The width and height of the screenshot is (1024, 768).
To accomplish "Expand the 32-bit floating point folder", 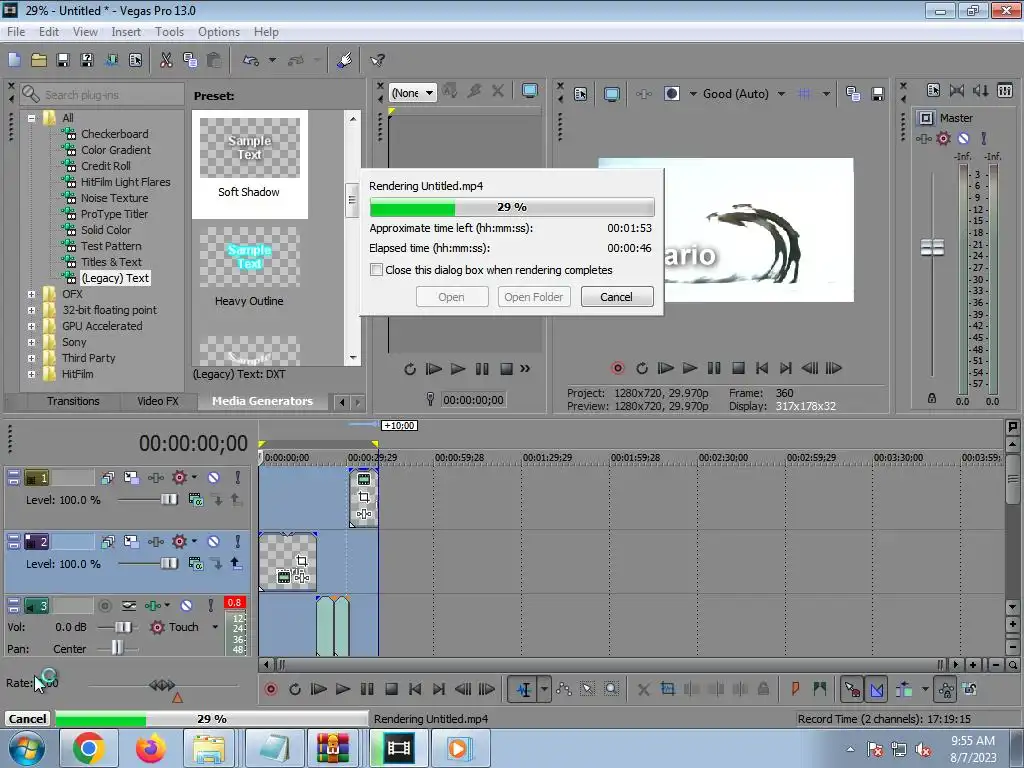I will 31,310.
